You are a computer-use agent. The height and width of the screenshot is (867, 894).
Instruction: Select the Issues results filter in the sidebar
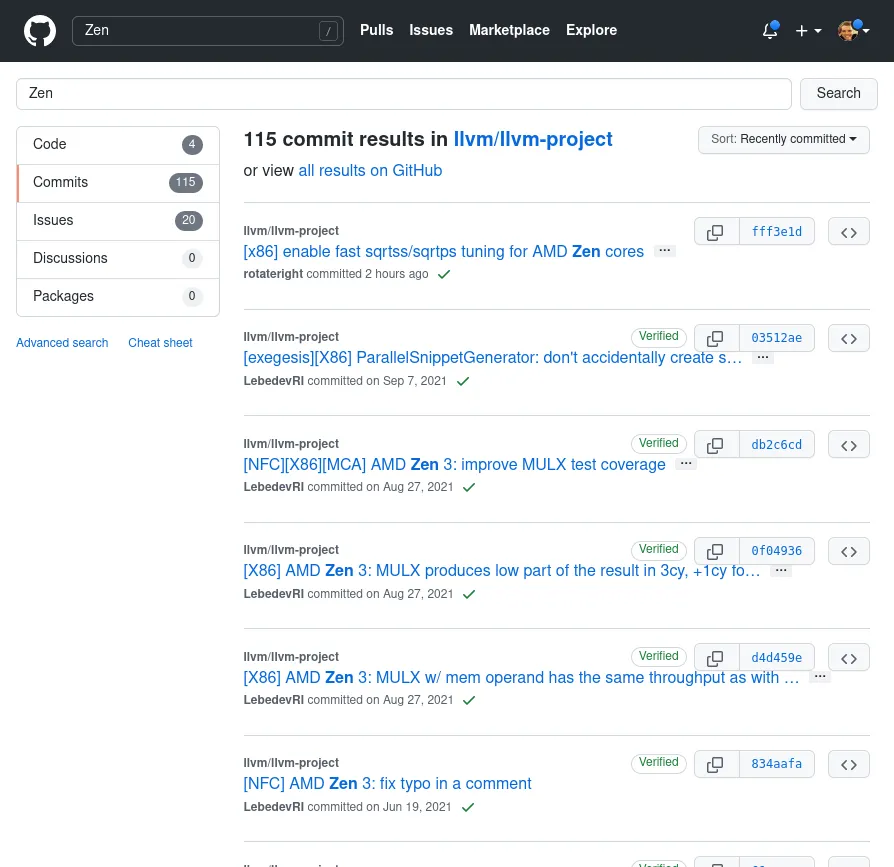[x=118, y=221]
